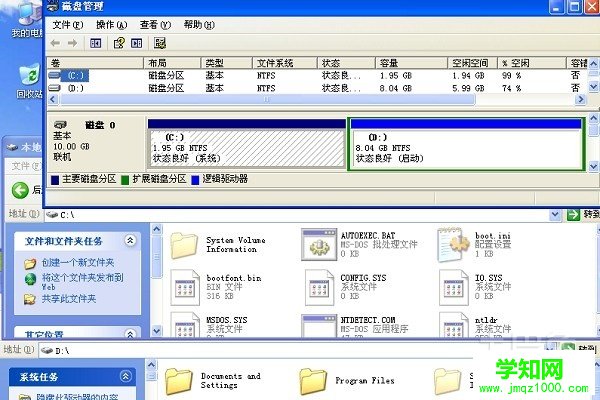Click the Disk 0 drive icon
Screen dimensions: 600x400
(60, 125)
